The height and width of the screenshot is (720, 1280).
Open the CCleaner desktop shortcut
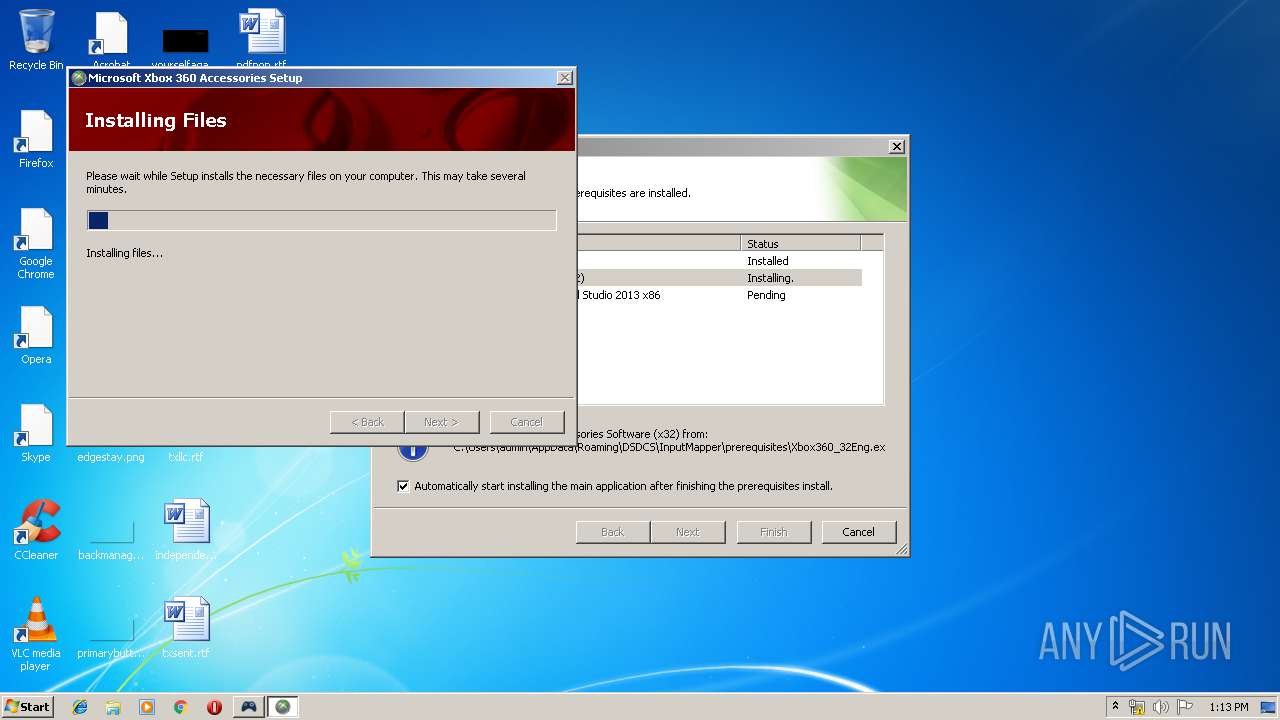pyautogui.click(x=36, y=530)
